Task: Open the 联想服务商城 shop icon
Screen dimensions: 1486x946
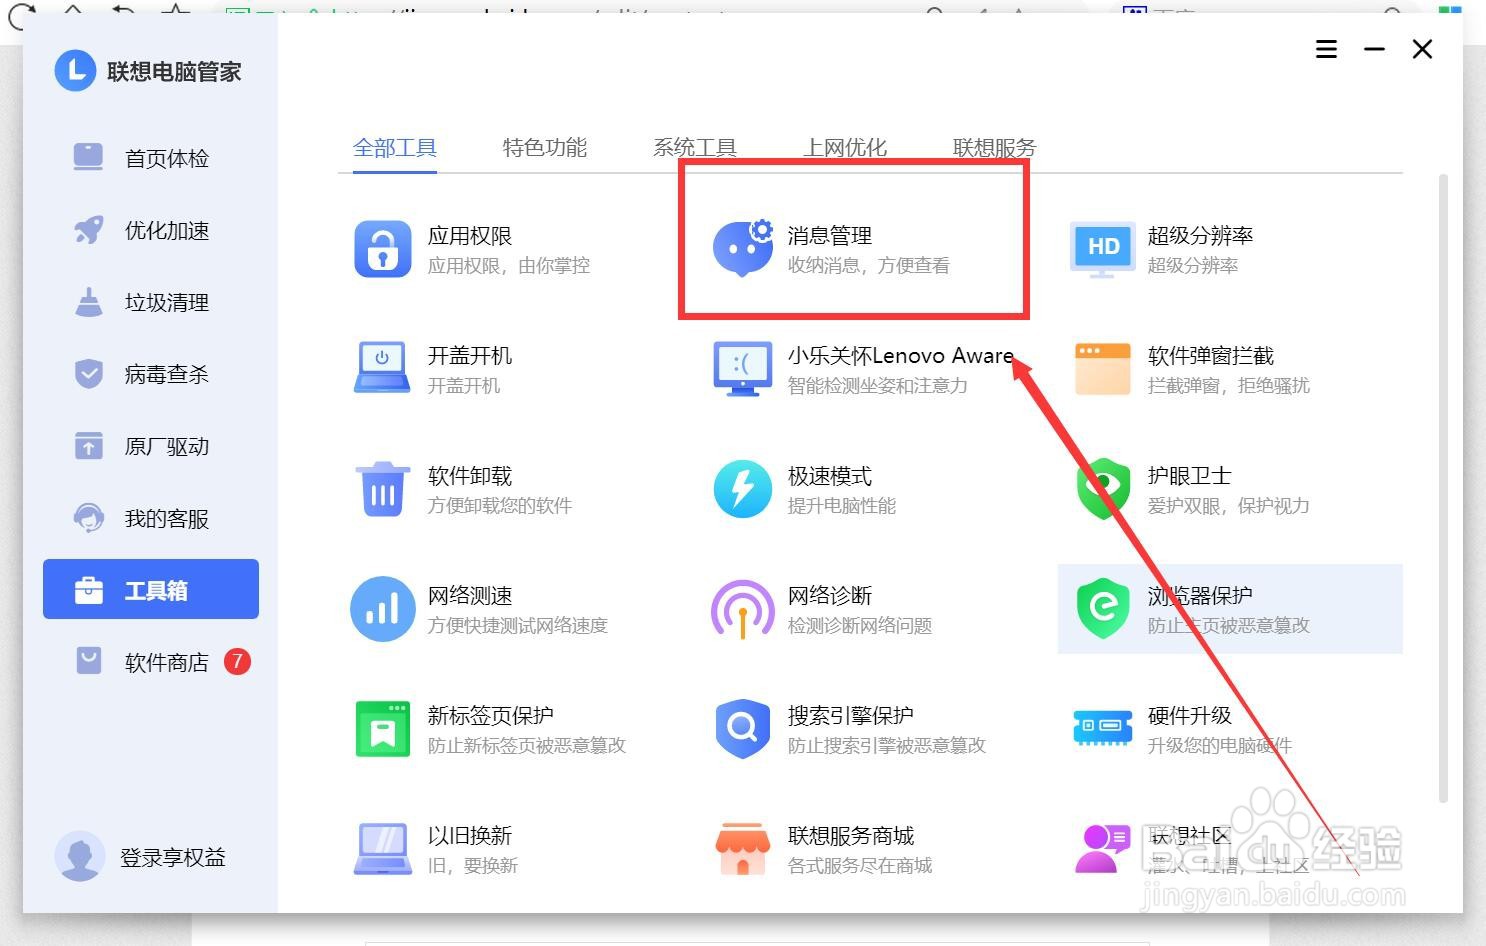Action: coord(742,849)
